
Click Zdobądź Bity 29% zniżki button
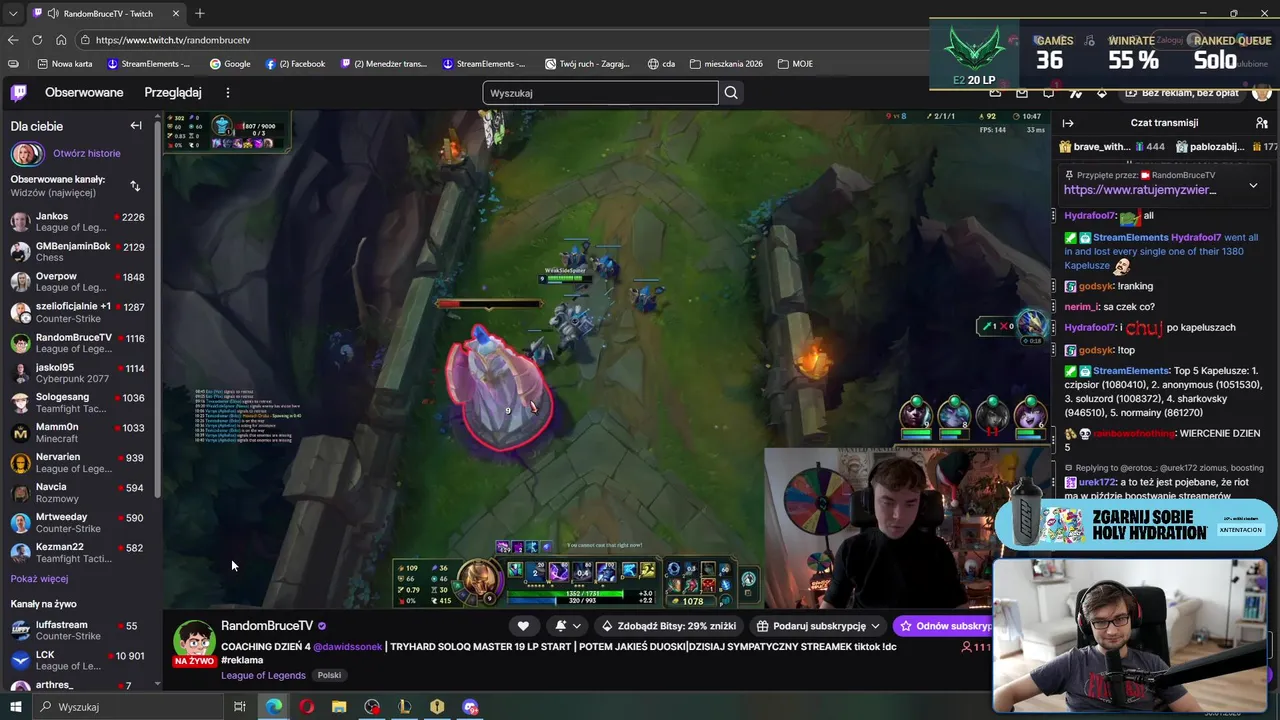pyautogui.click(x=669, y=626)
